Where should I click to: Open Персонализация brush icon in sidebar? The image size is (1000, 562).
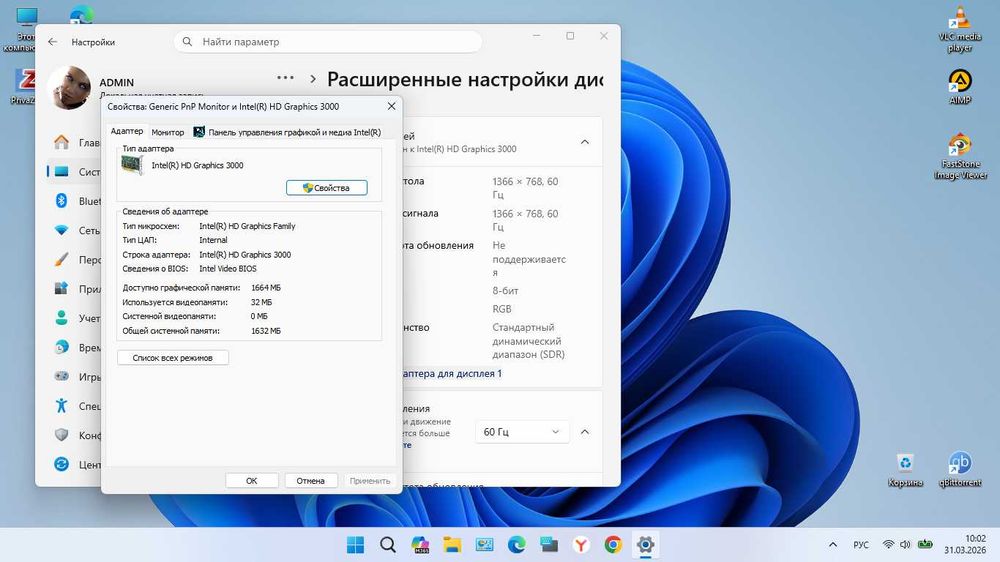click(61, 260)
